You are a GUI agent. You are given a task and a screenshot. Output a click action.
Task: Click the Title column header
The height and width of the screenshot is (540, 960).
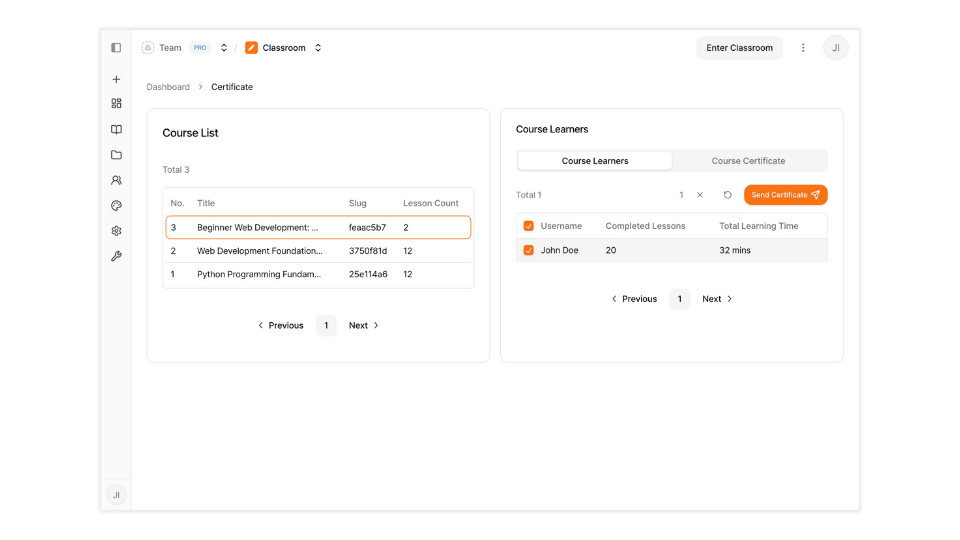click(x=206, y=203)
